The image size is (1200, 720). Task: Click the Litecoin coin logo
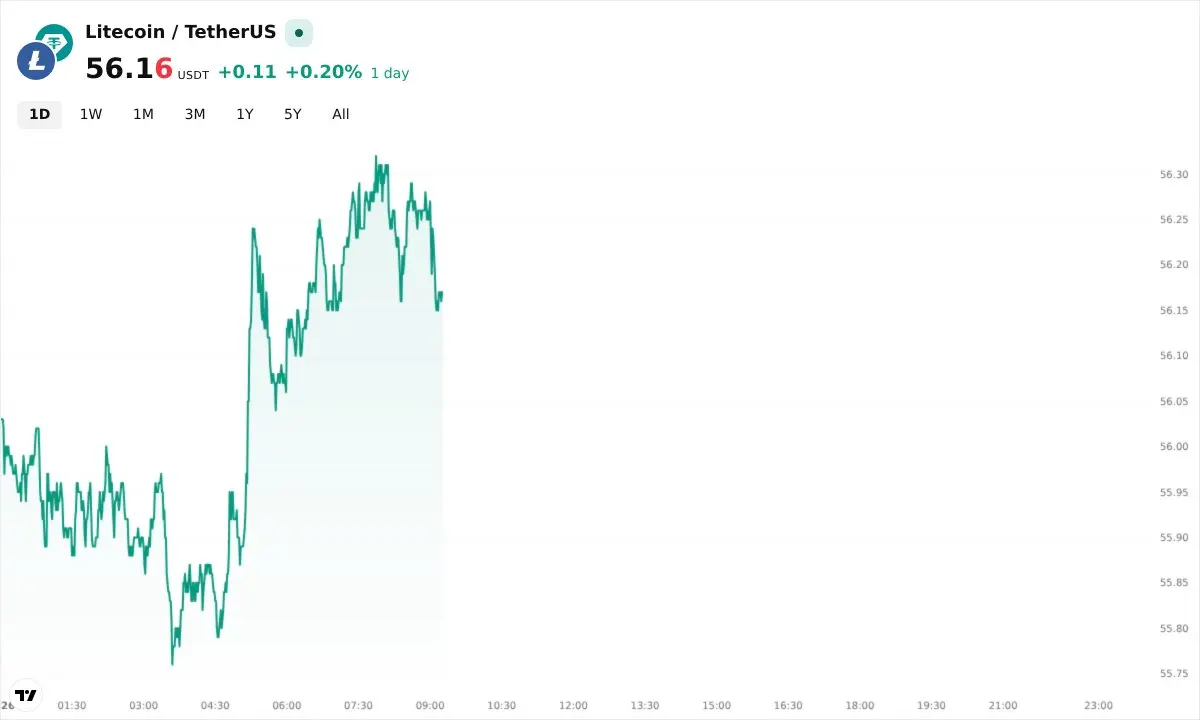click(36, 62)
